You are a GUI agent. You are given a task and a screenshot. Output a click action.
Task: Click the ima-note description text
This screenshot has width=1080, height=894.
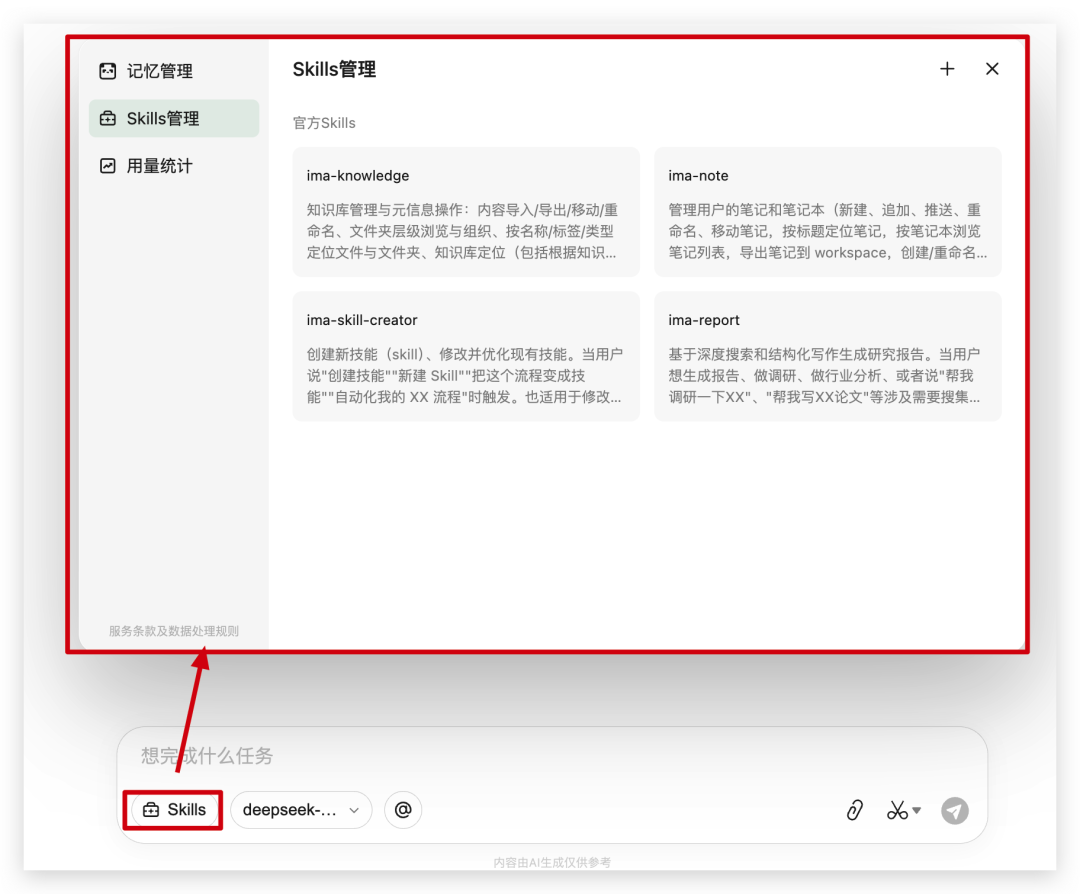point(827,231)
